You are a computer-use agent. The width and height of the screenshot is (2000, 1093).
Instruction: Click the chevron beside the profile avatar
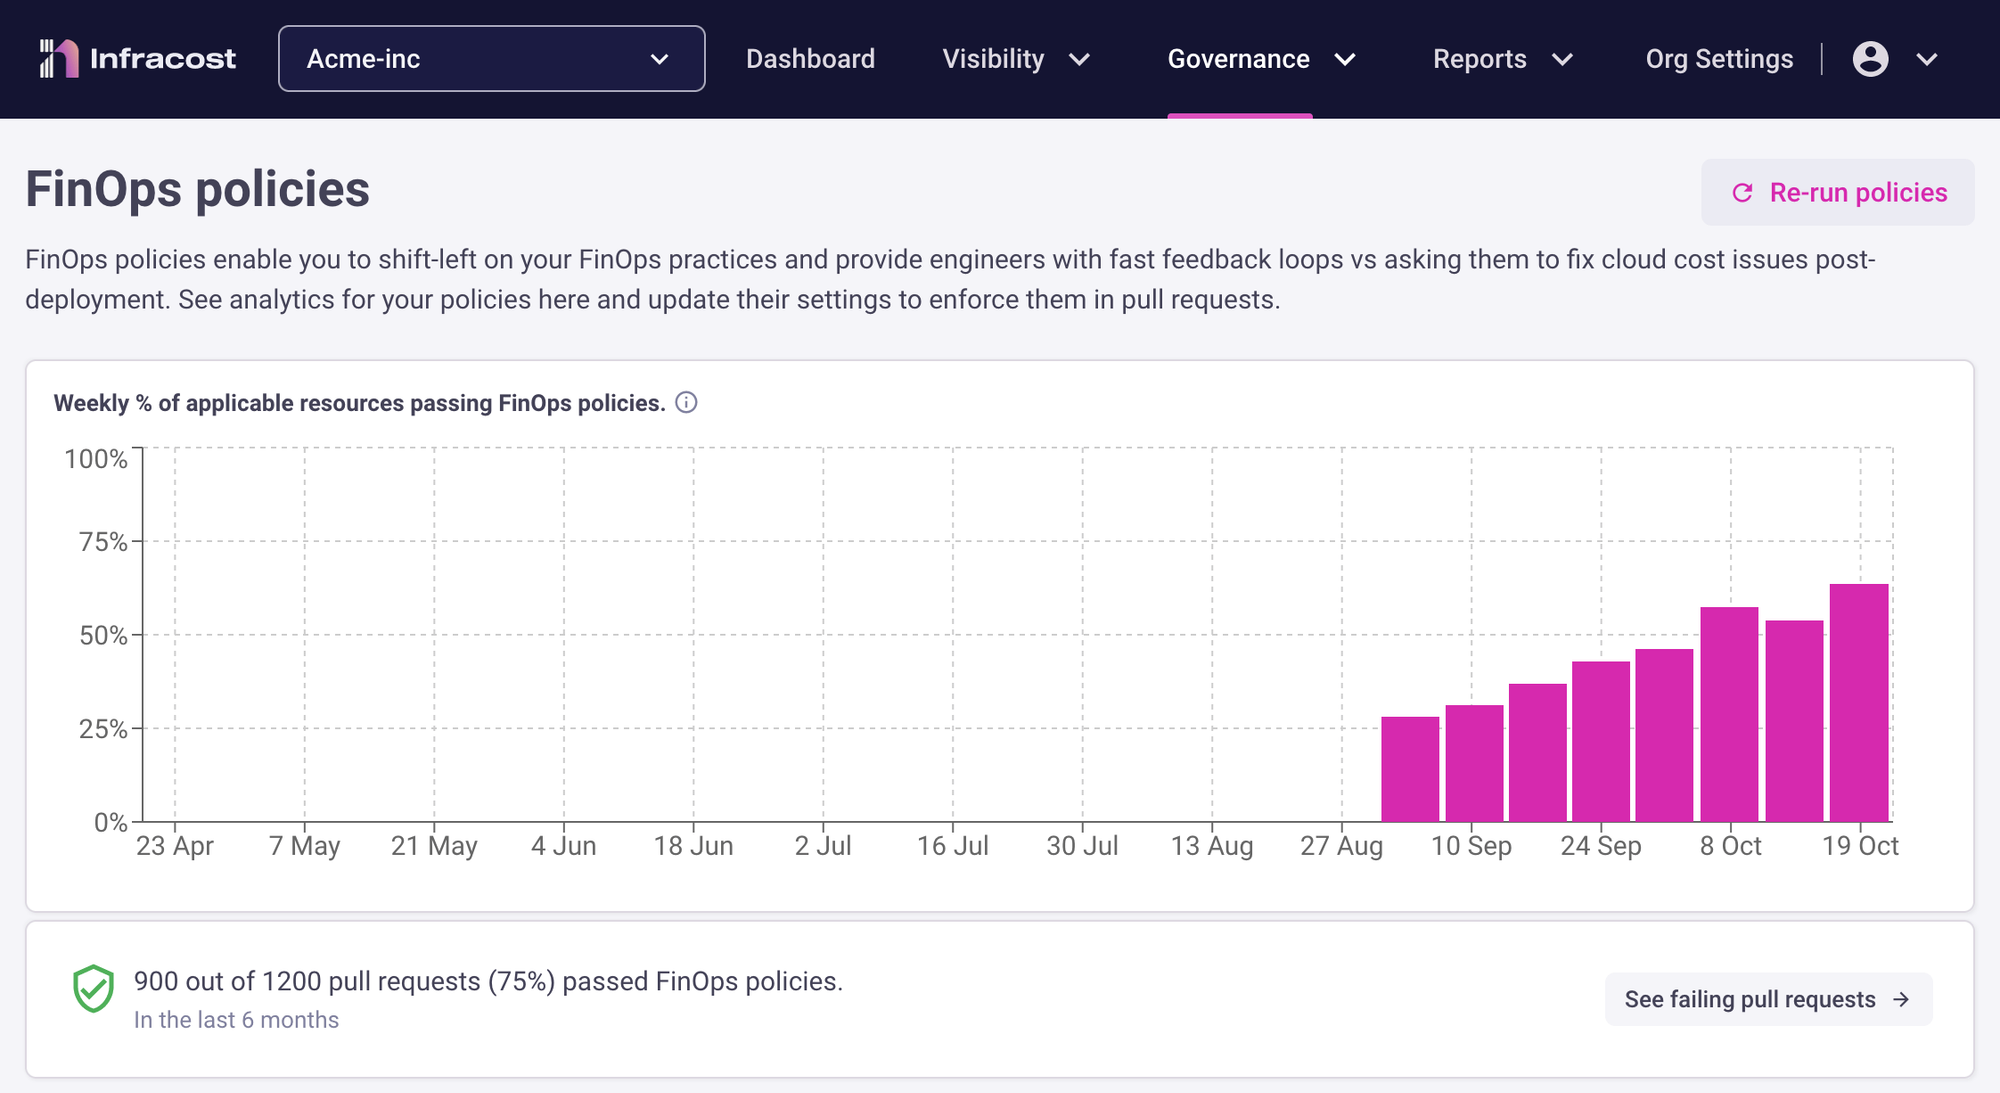coord(1925,60)
